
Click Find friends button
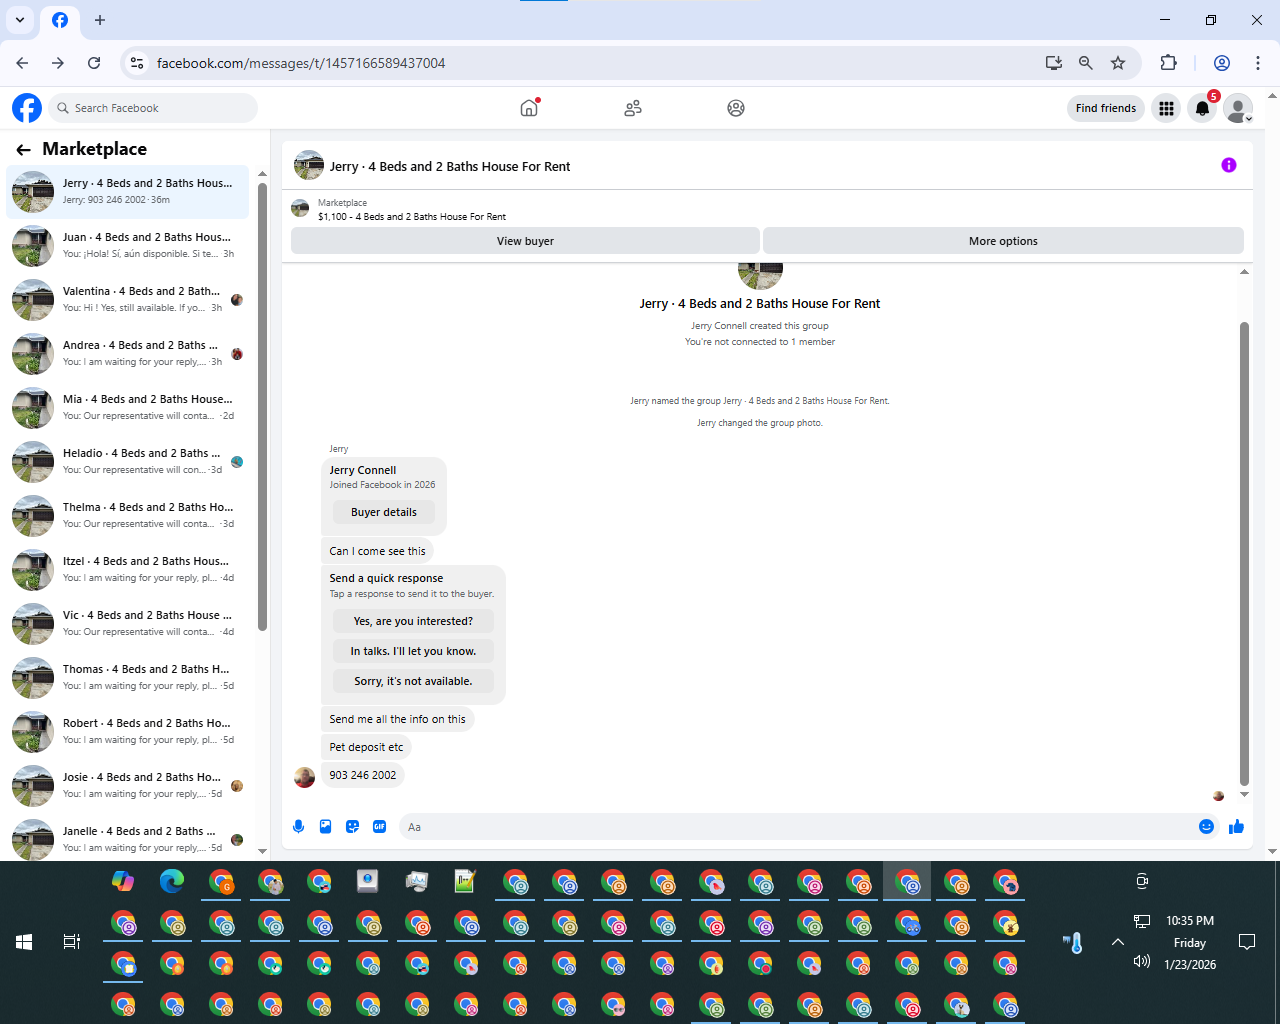1106,108
